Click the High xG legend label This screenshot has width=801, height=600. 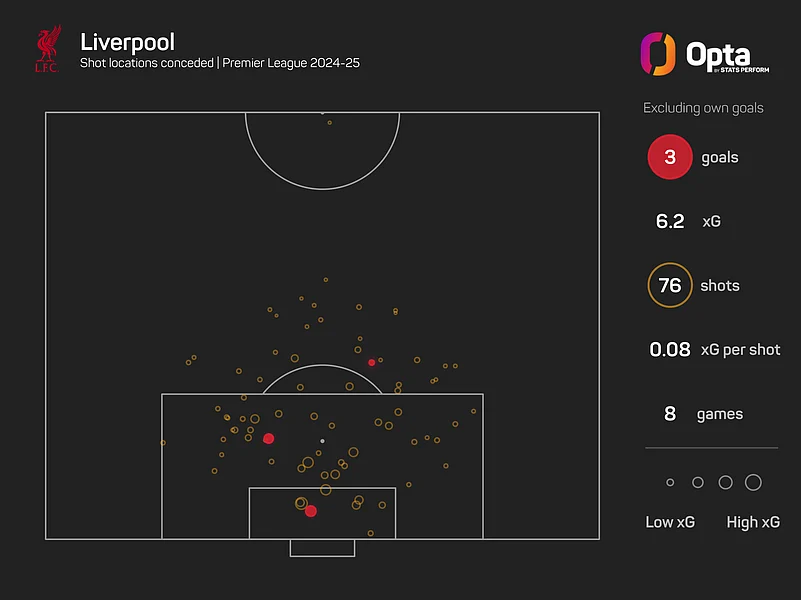point(753,522)
